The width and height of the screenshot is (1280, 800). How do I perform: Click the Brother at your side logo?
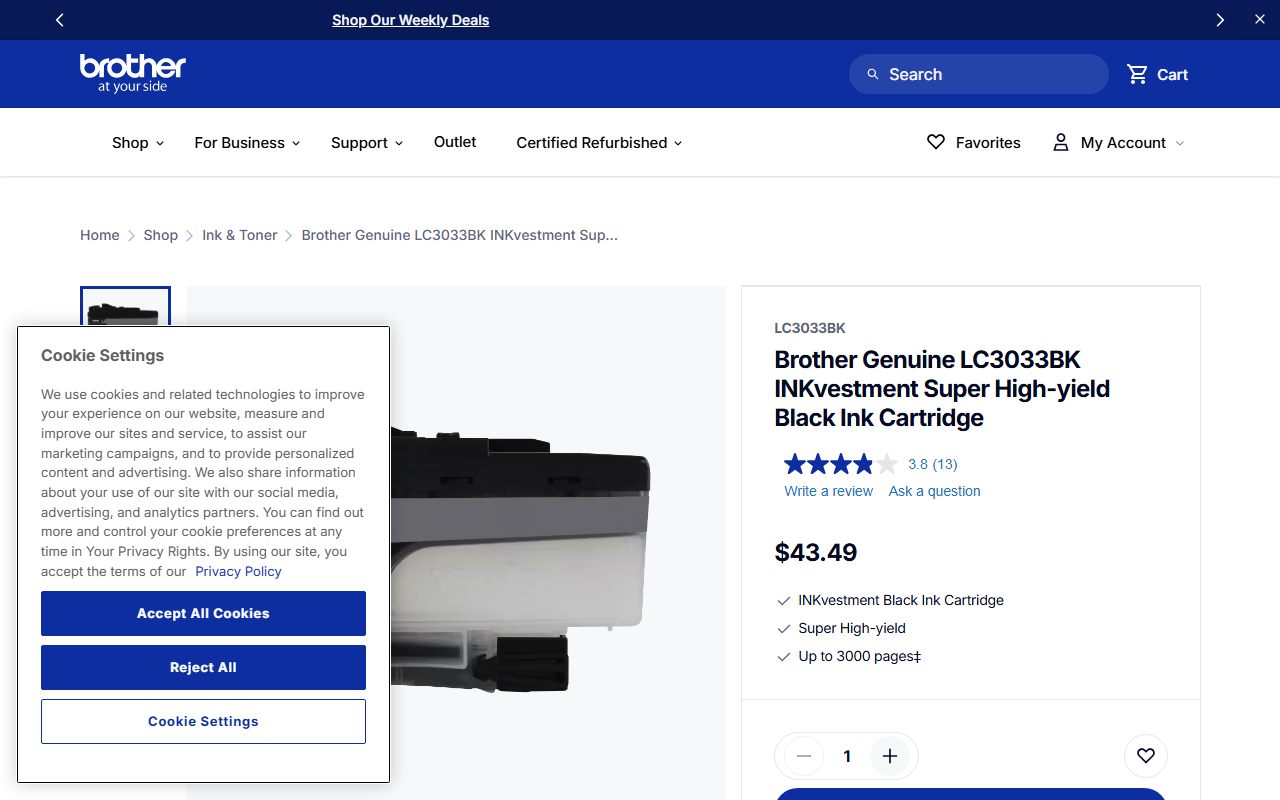(133, 73)
